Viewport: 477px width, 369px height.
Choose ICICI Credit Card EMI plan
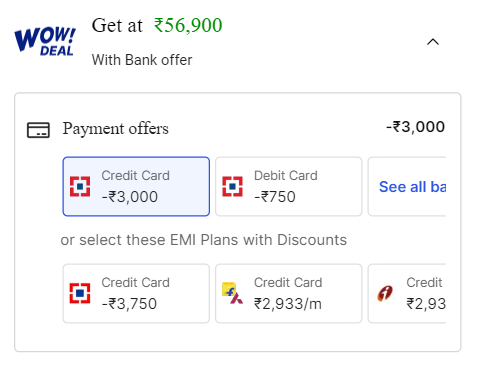[x=407, y=293]
